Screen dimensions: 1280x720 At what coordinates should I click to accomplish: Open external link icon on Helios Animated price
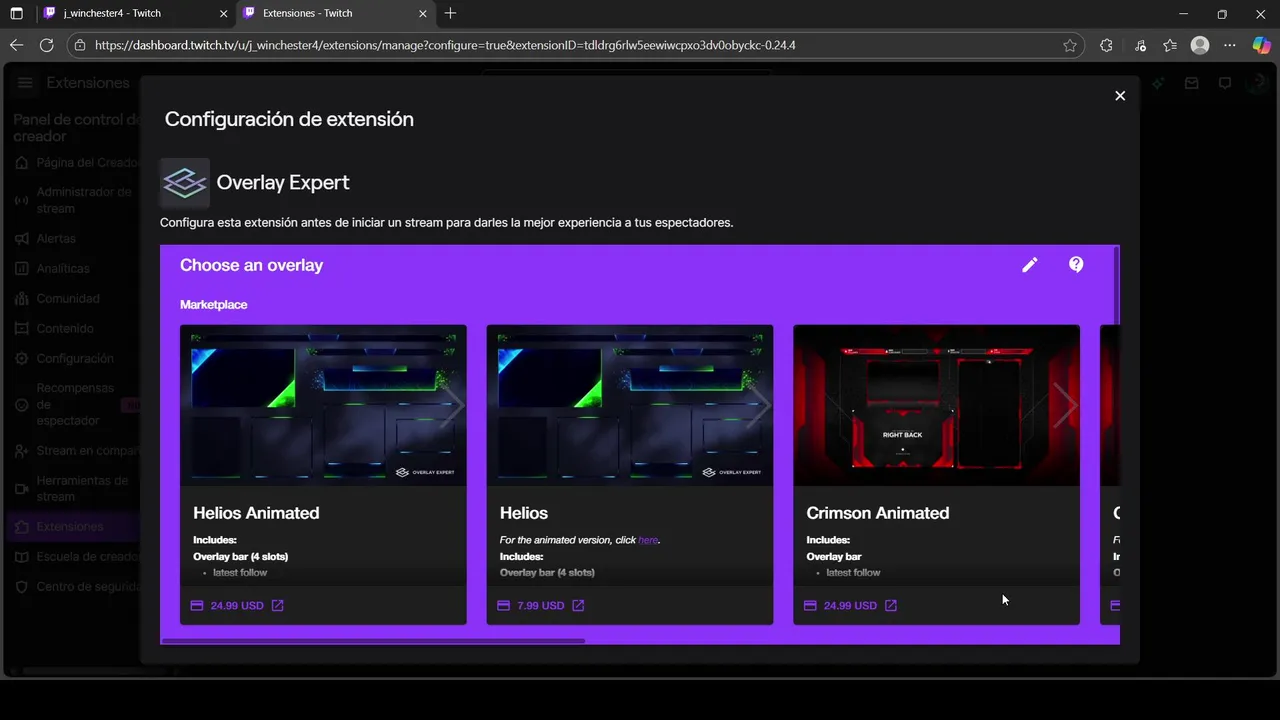coord(278,606)
